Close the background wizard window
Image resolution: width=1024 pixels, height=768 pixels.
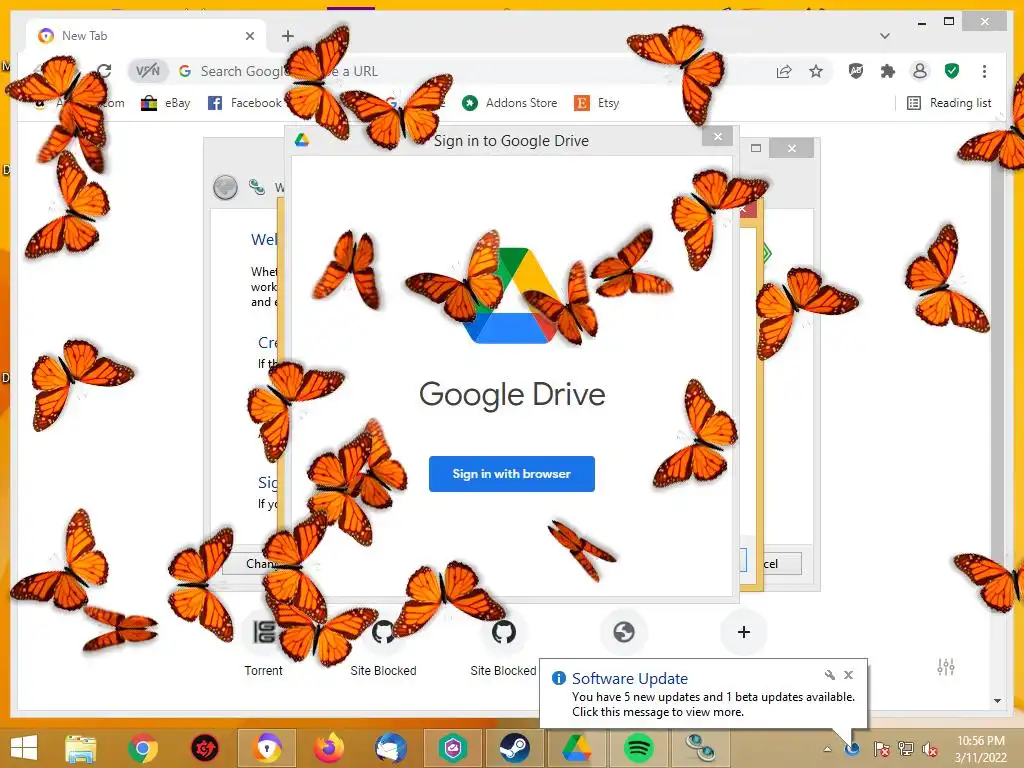click(792, 149)
